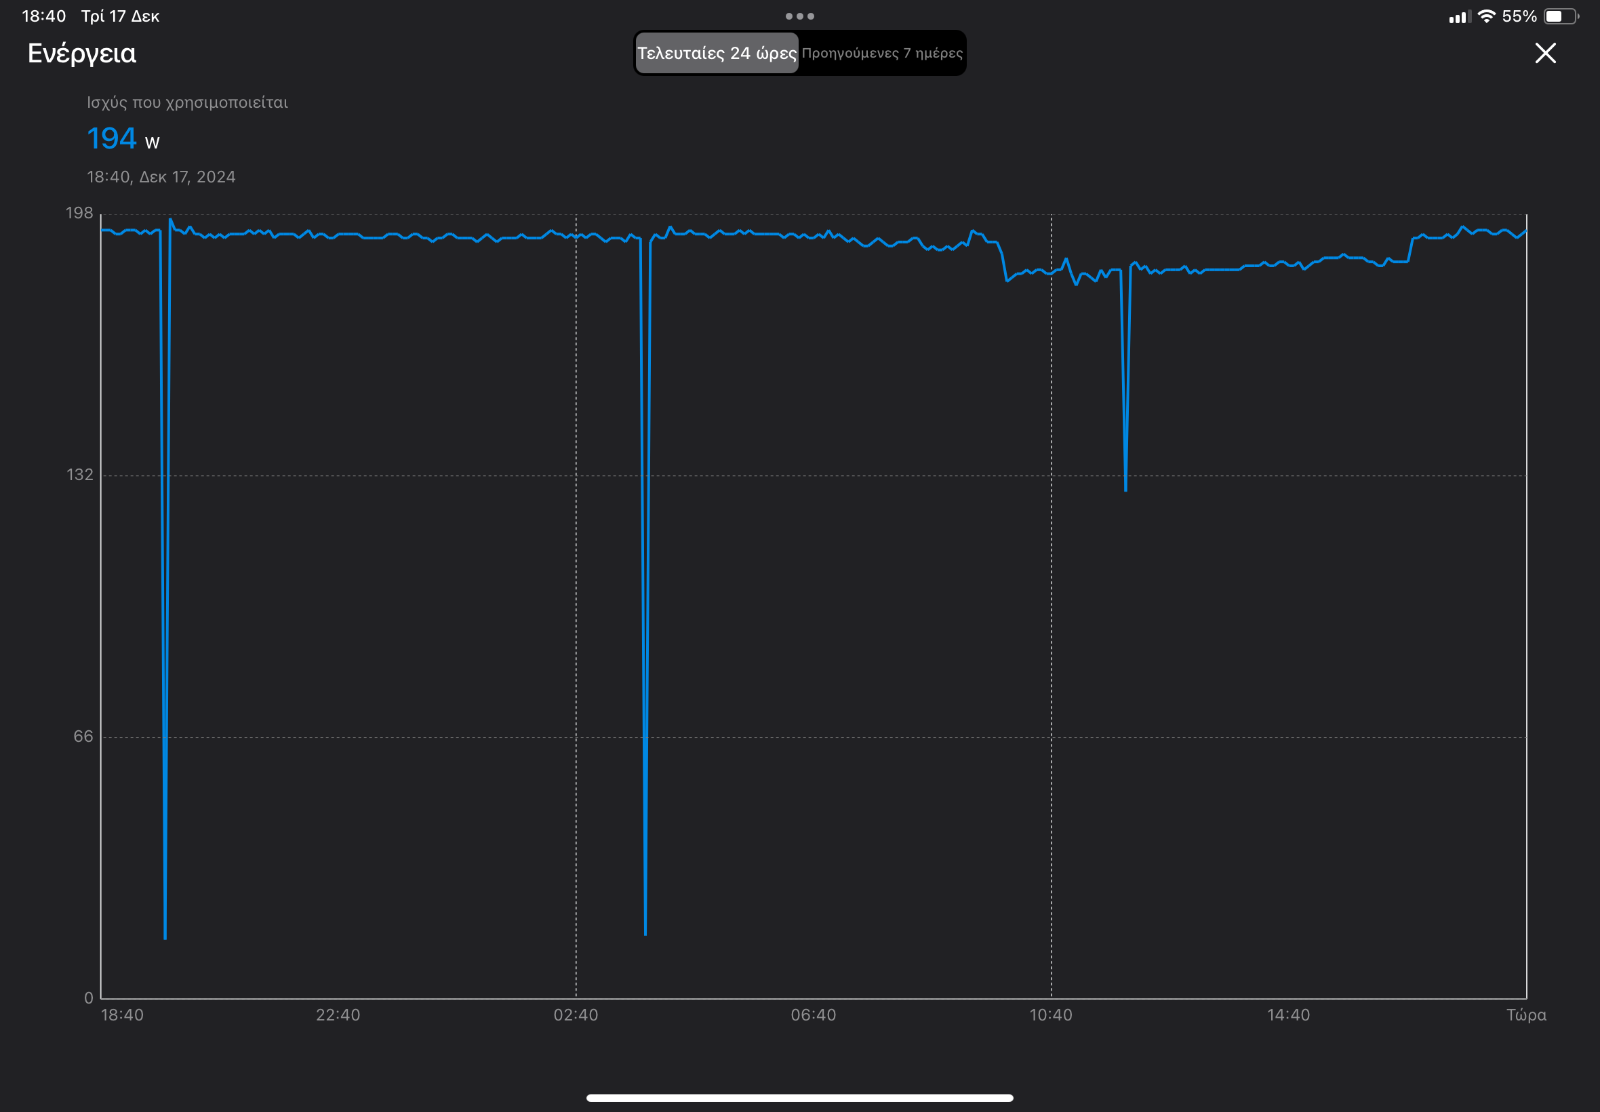Tap the x-axis label 22:40
This screenshot has height=1112, width=1600.
[x=338, y=1015]
